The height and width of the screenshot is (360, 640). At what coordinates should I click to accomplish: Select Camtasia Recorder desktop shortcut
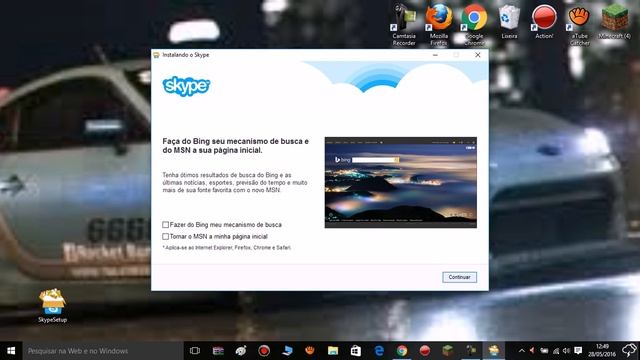tap(404, 24)
